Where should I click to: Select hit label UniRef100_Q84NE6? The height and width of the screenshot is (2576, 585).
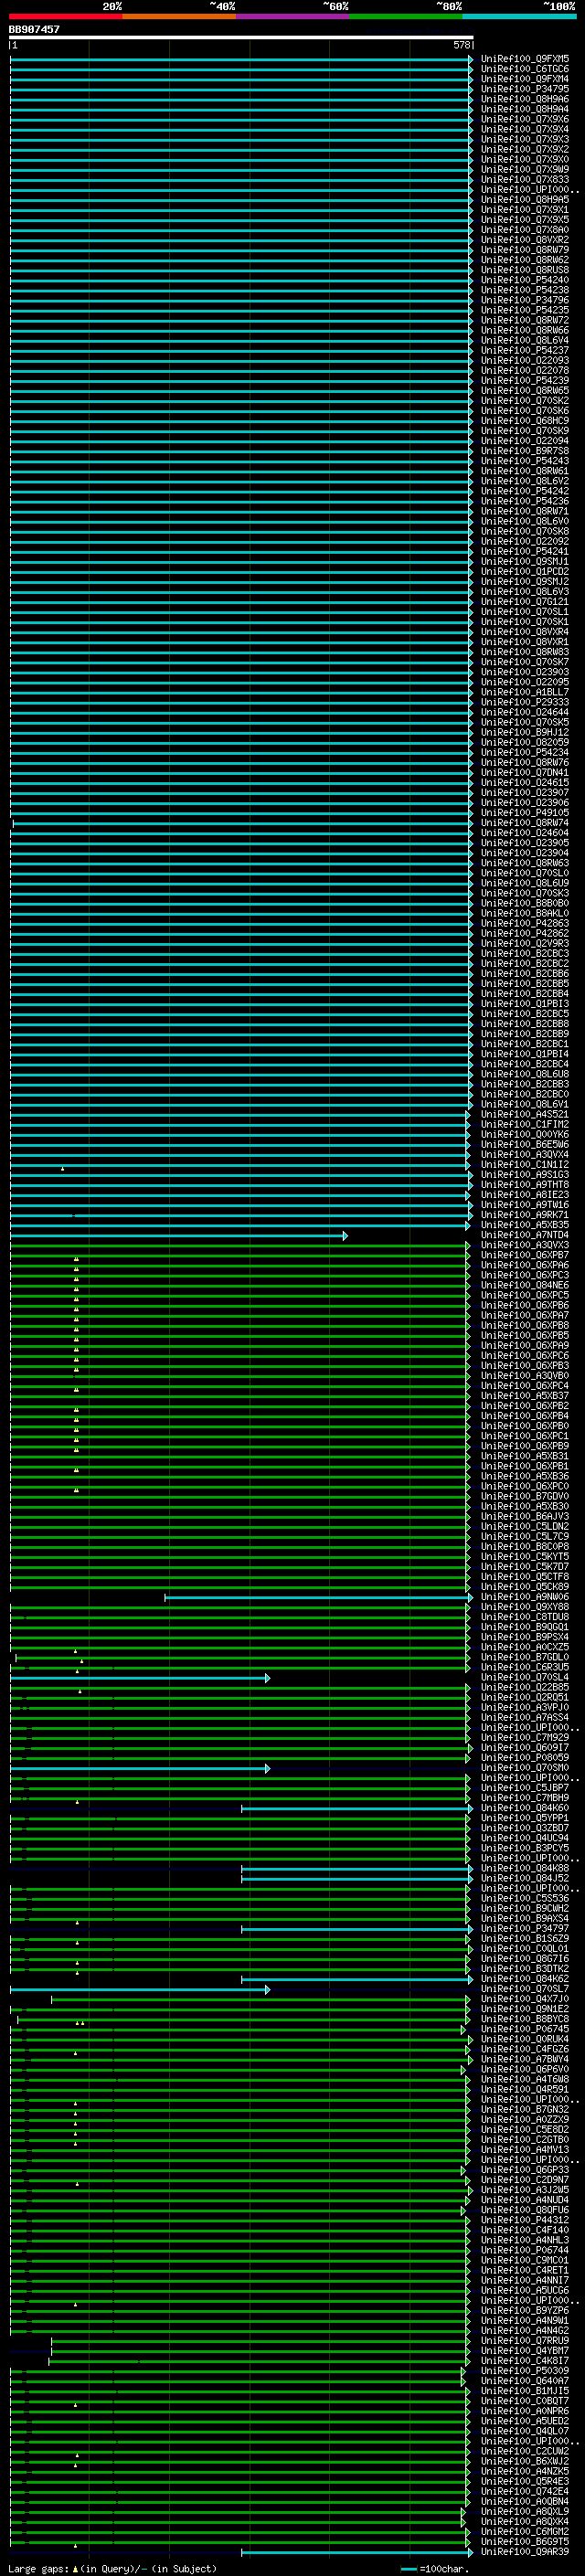525,1286
